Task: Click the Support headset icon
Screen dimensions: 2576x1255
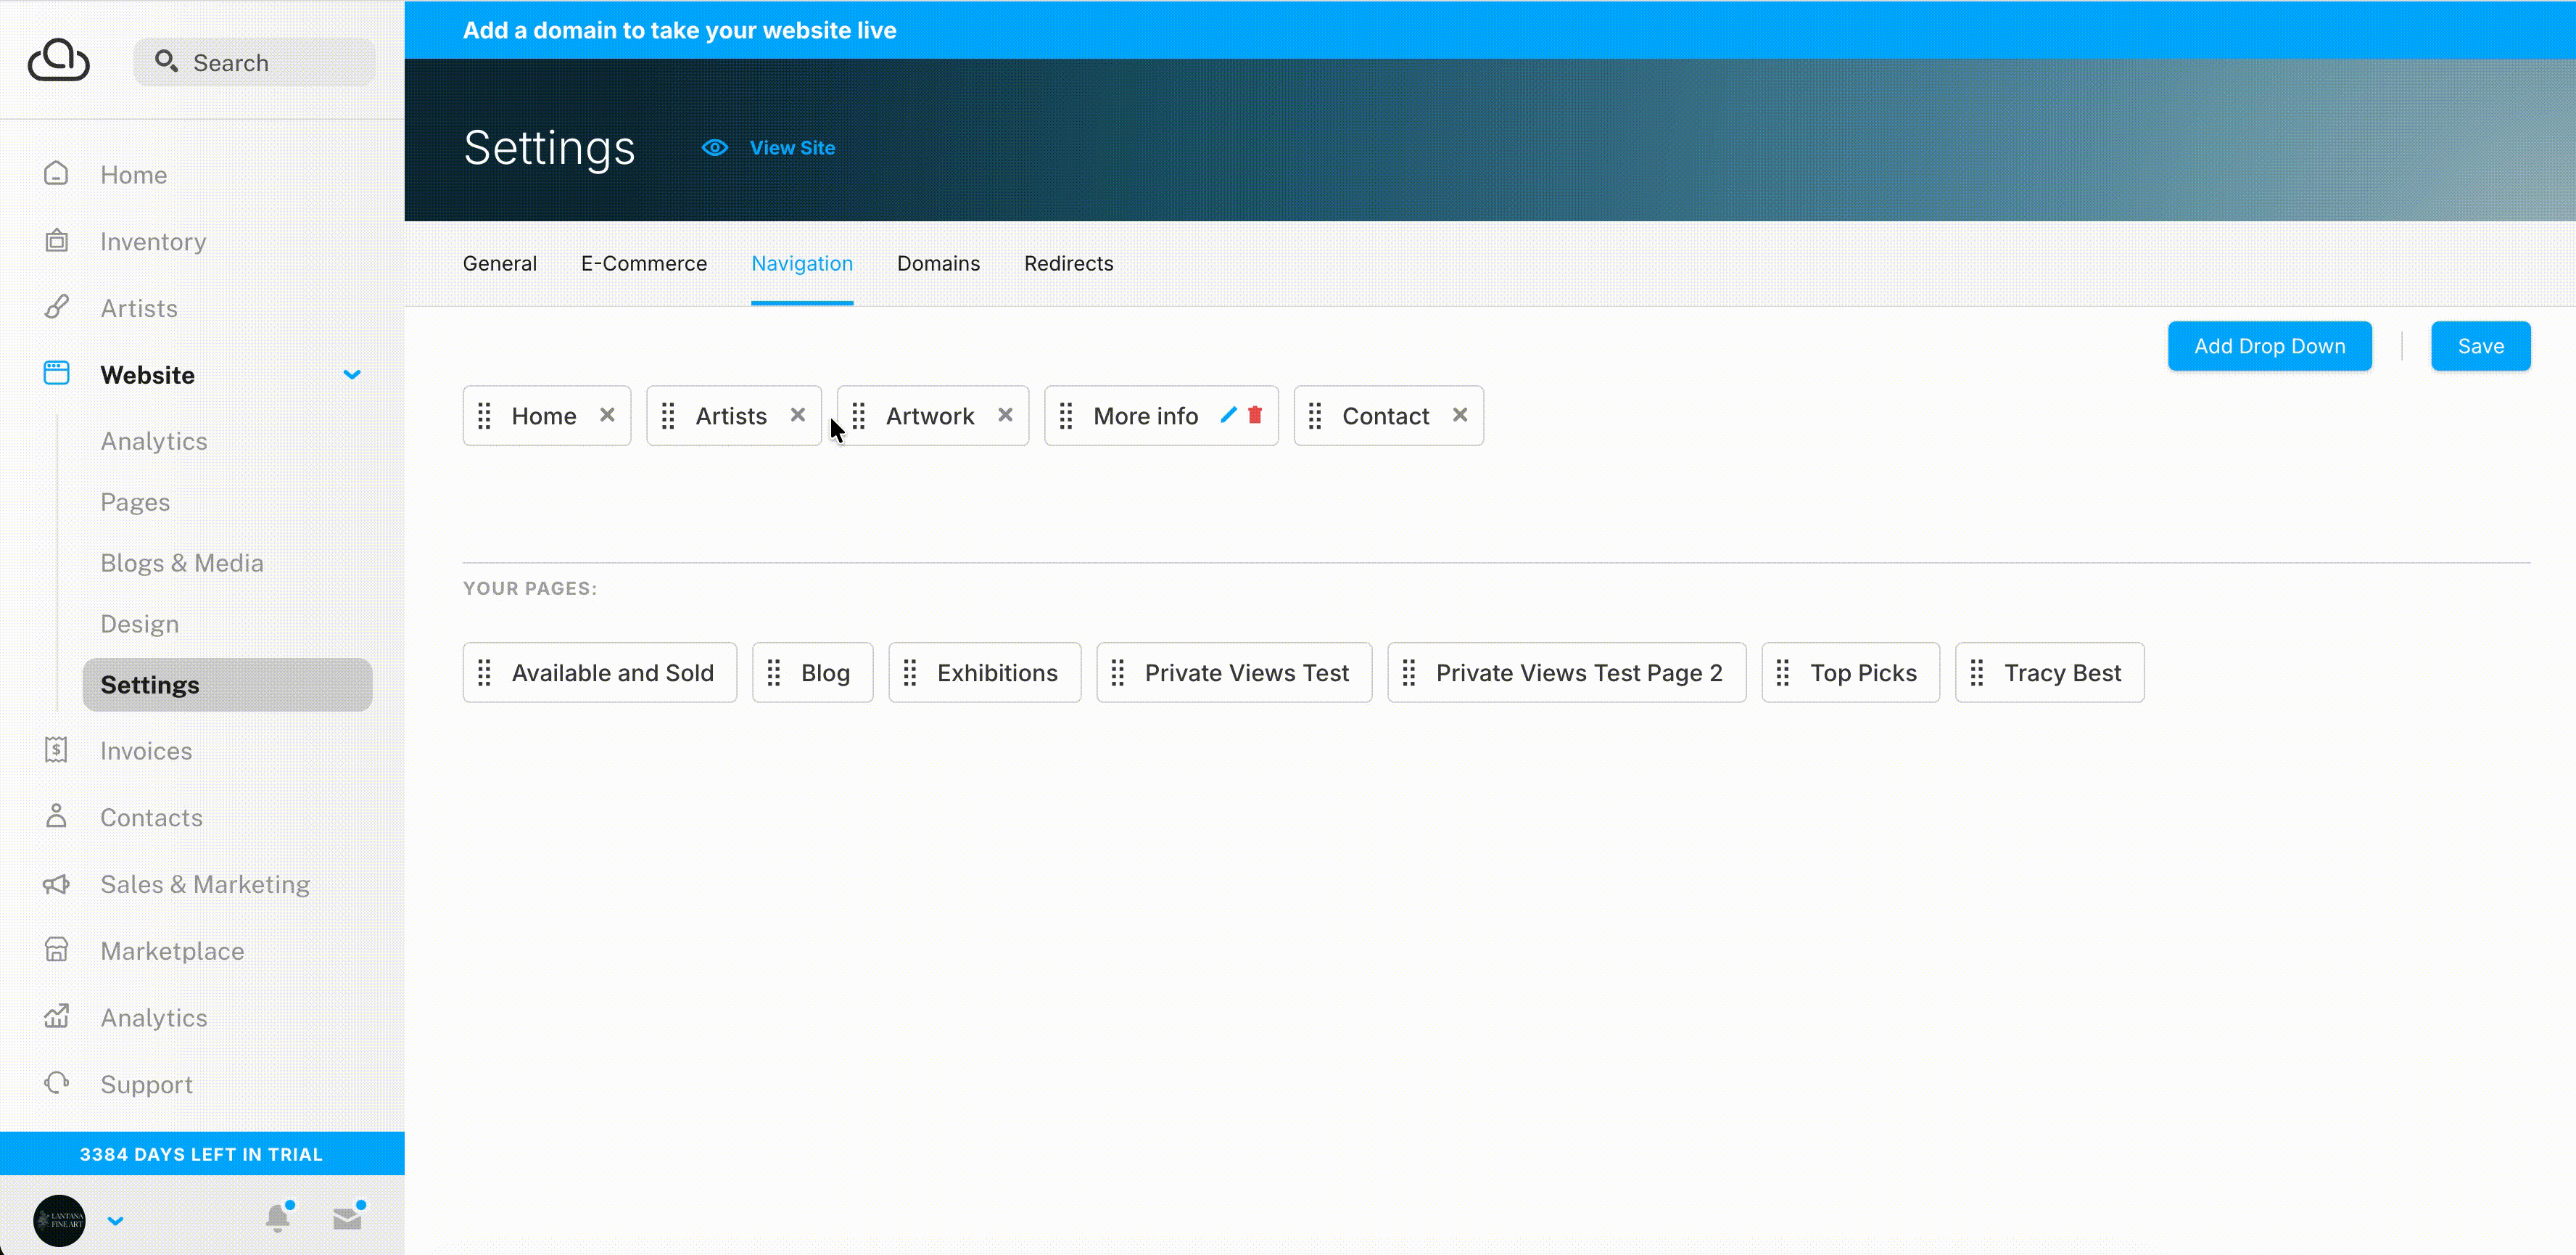Action: 56,1083
